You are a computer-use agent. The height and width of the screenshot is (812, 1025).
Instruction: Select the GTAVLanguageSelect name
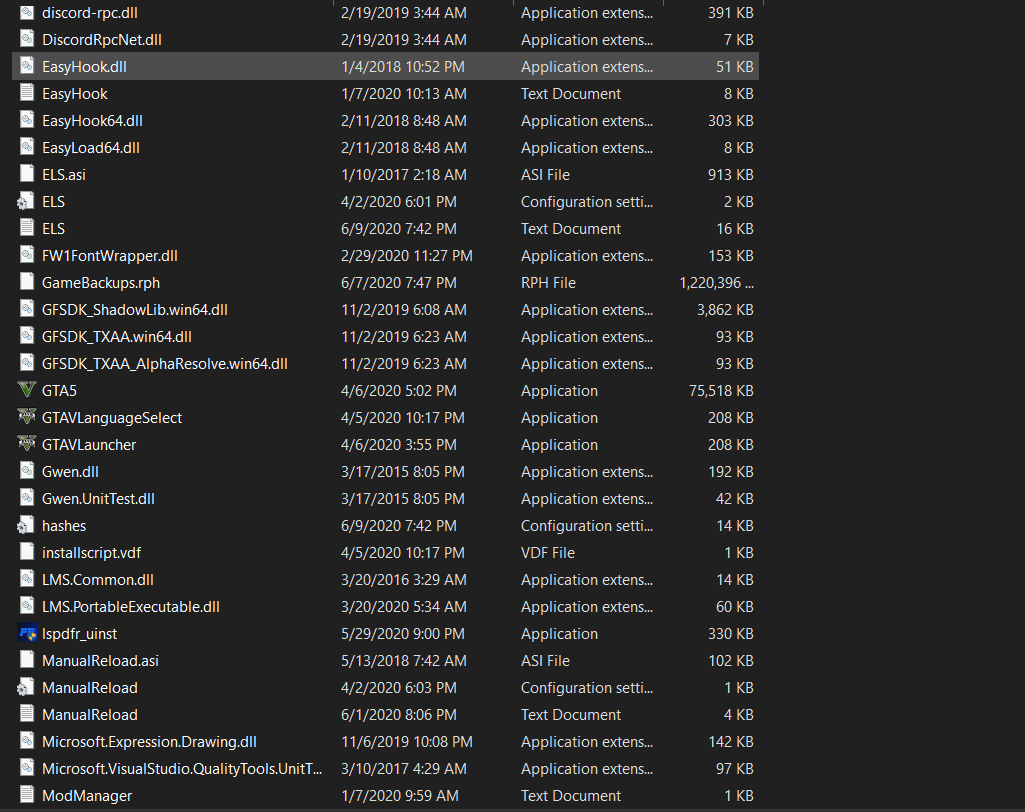click(112, 418)
